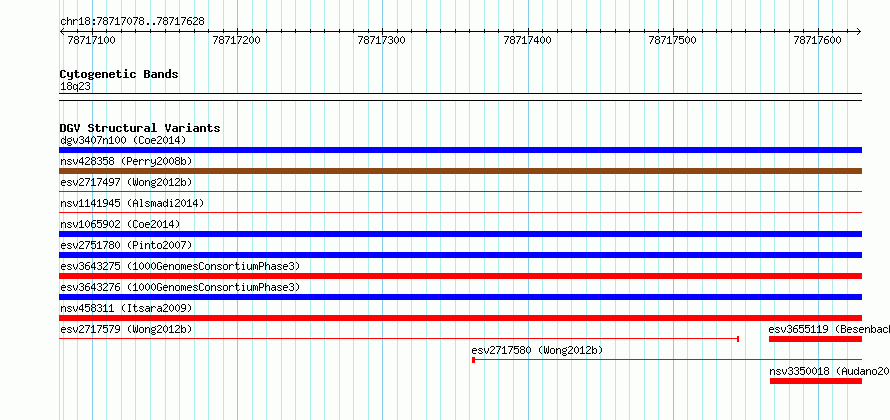The image size is (890, 420).
Task: Click ruler position 78717100
Action: click(91, 40)
